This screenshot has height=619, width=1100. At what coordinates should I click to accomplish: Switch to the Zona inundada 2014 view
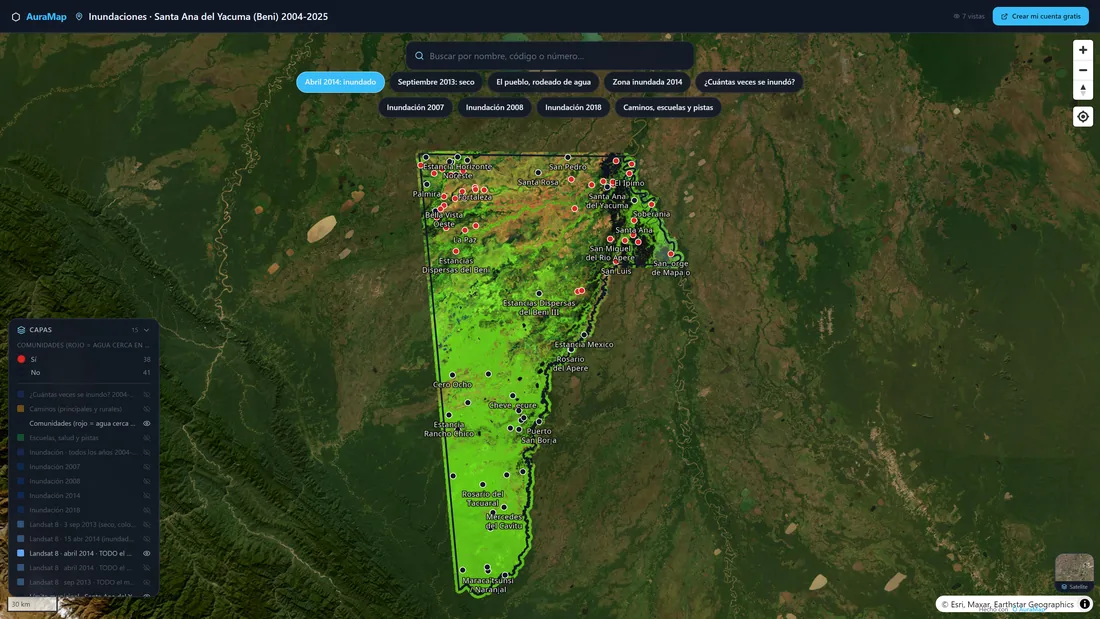647,82
